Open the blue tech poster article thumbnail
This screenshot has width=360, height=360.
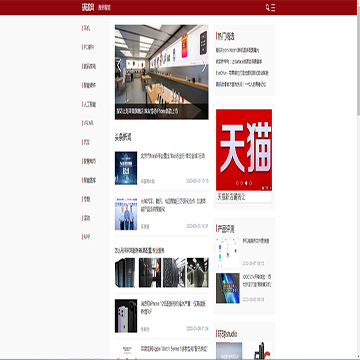click(126, 168)
